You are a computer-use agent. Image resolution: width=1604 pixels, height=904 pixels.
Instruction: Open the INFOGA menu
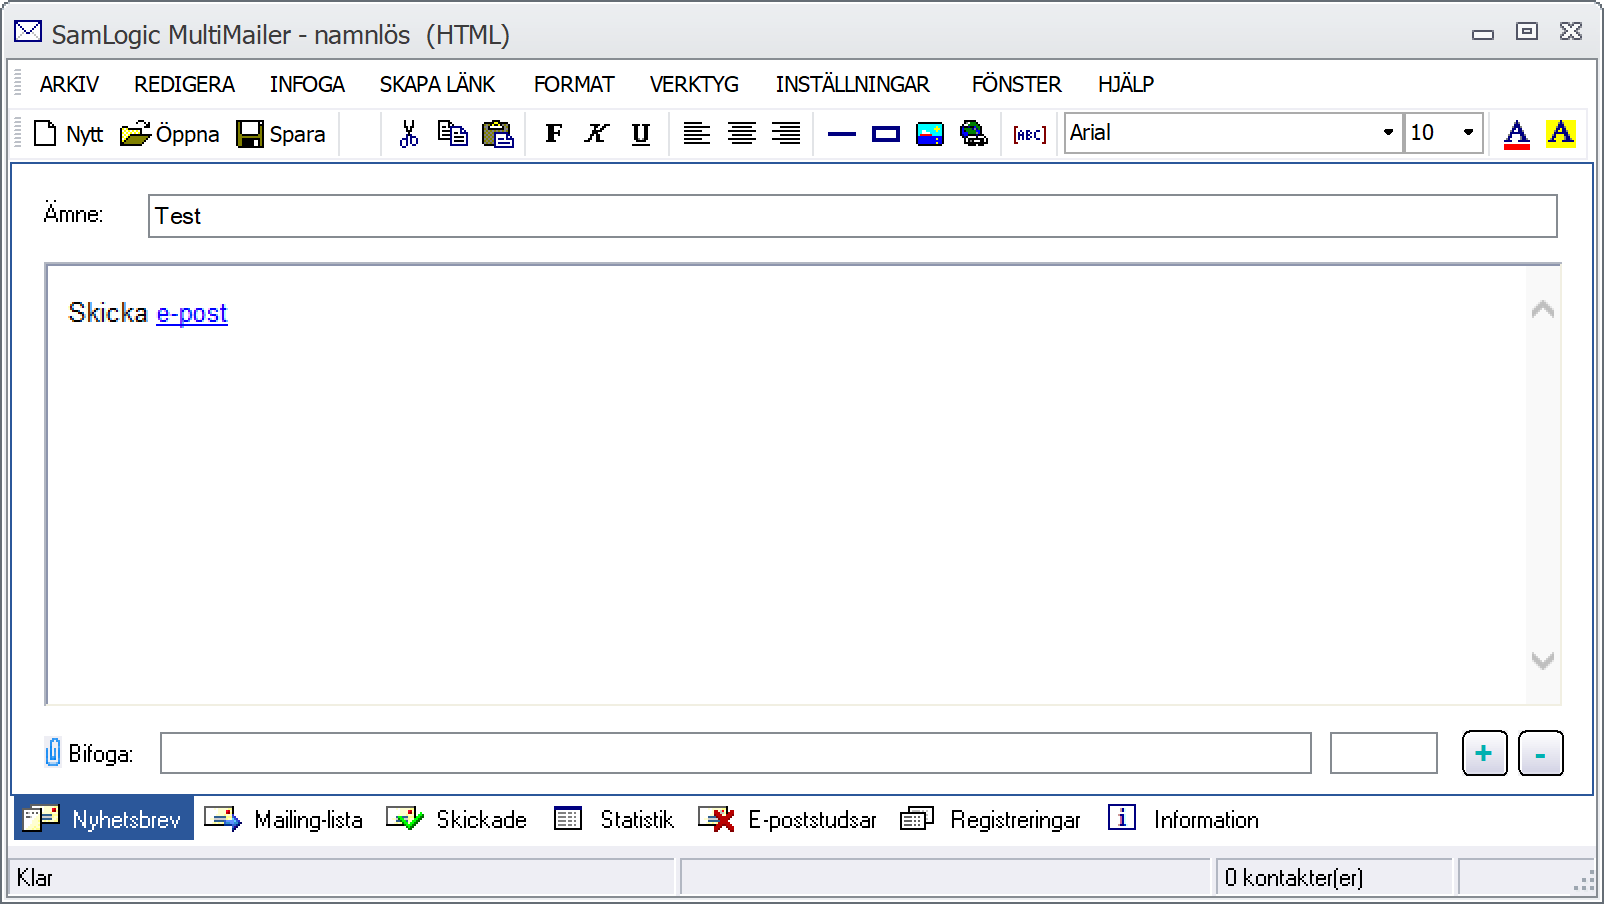click(307, 84)
